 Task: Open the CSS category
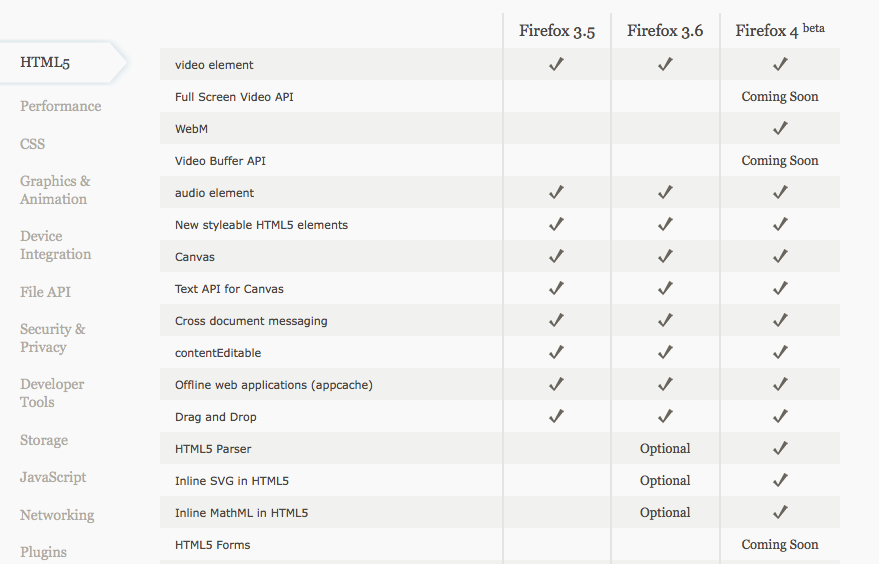pyautogui.click(x=33, y=144)
